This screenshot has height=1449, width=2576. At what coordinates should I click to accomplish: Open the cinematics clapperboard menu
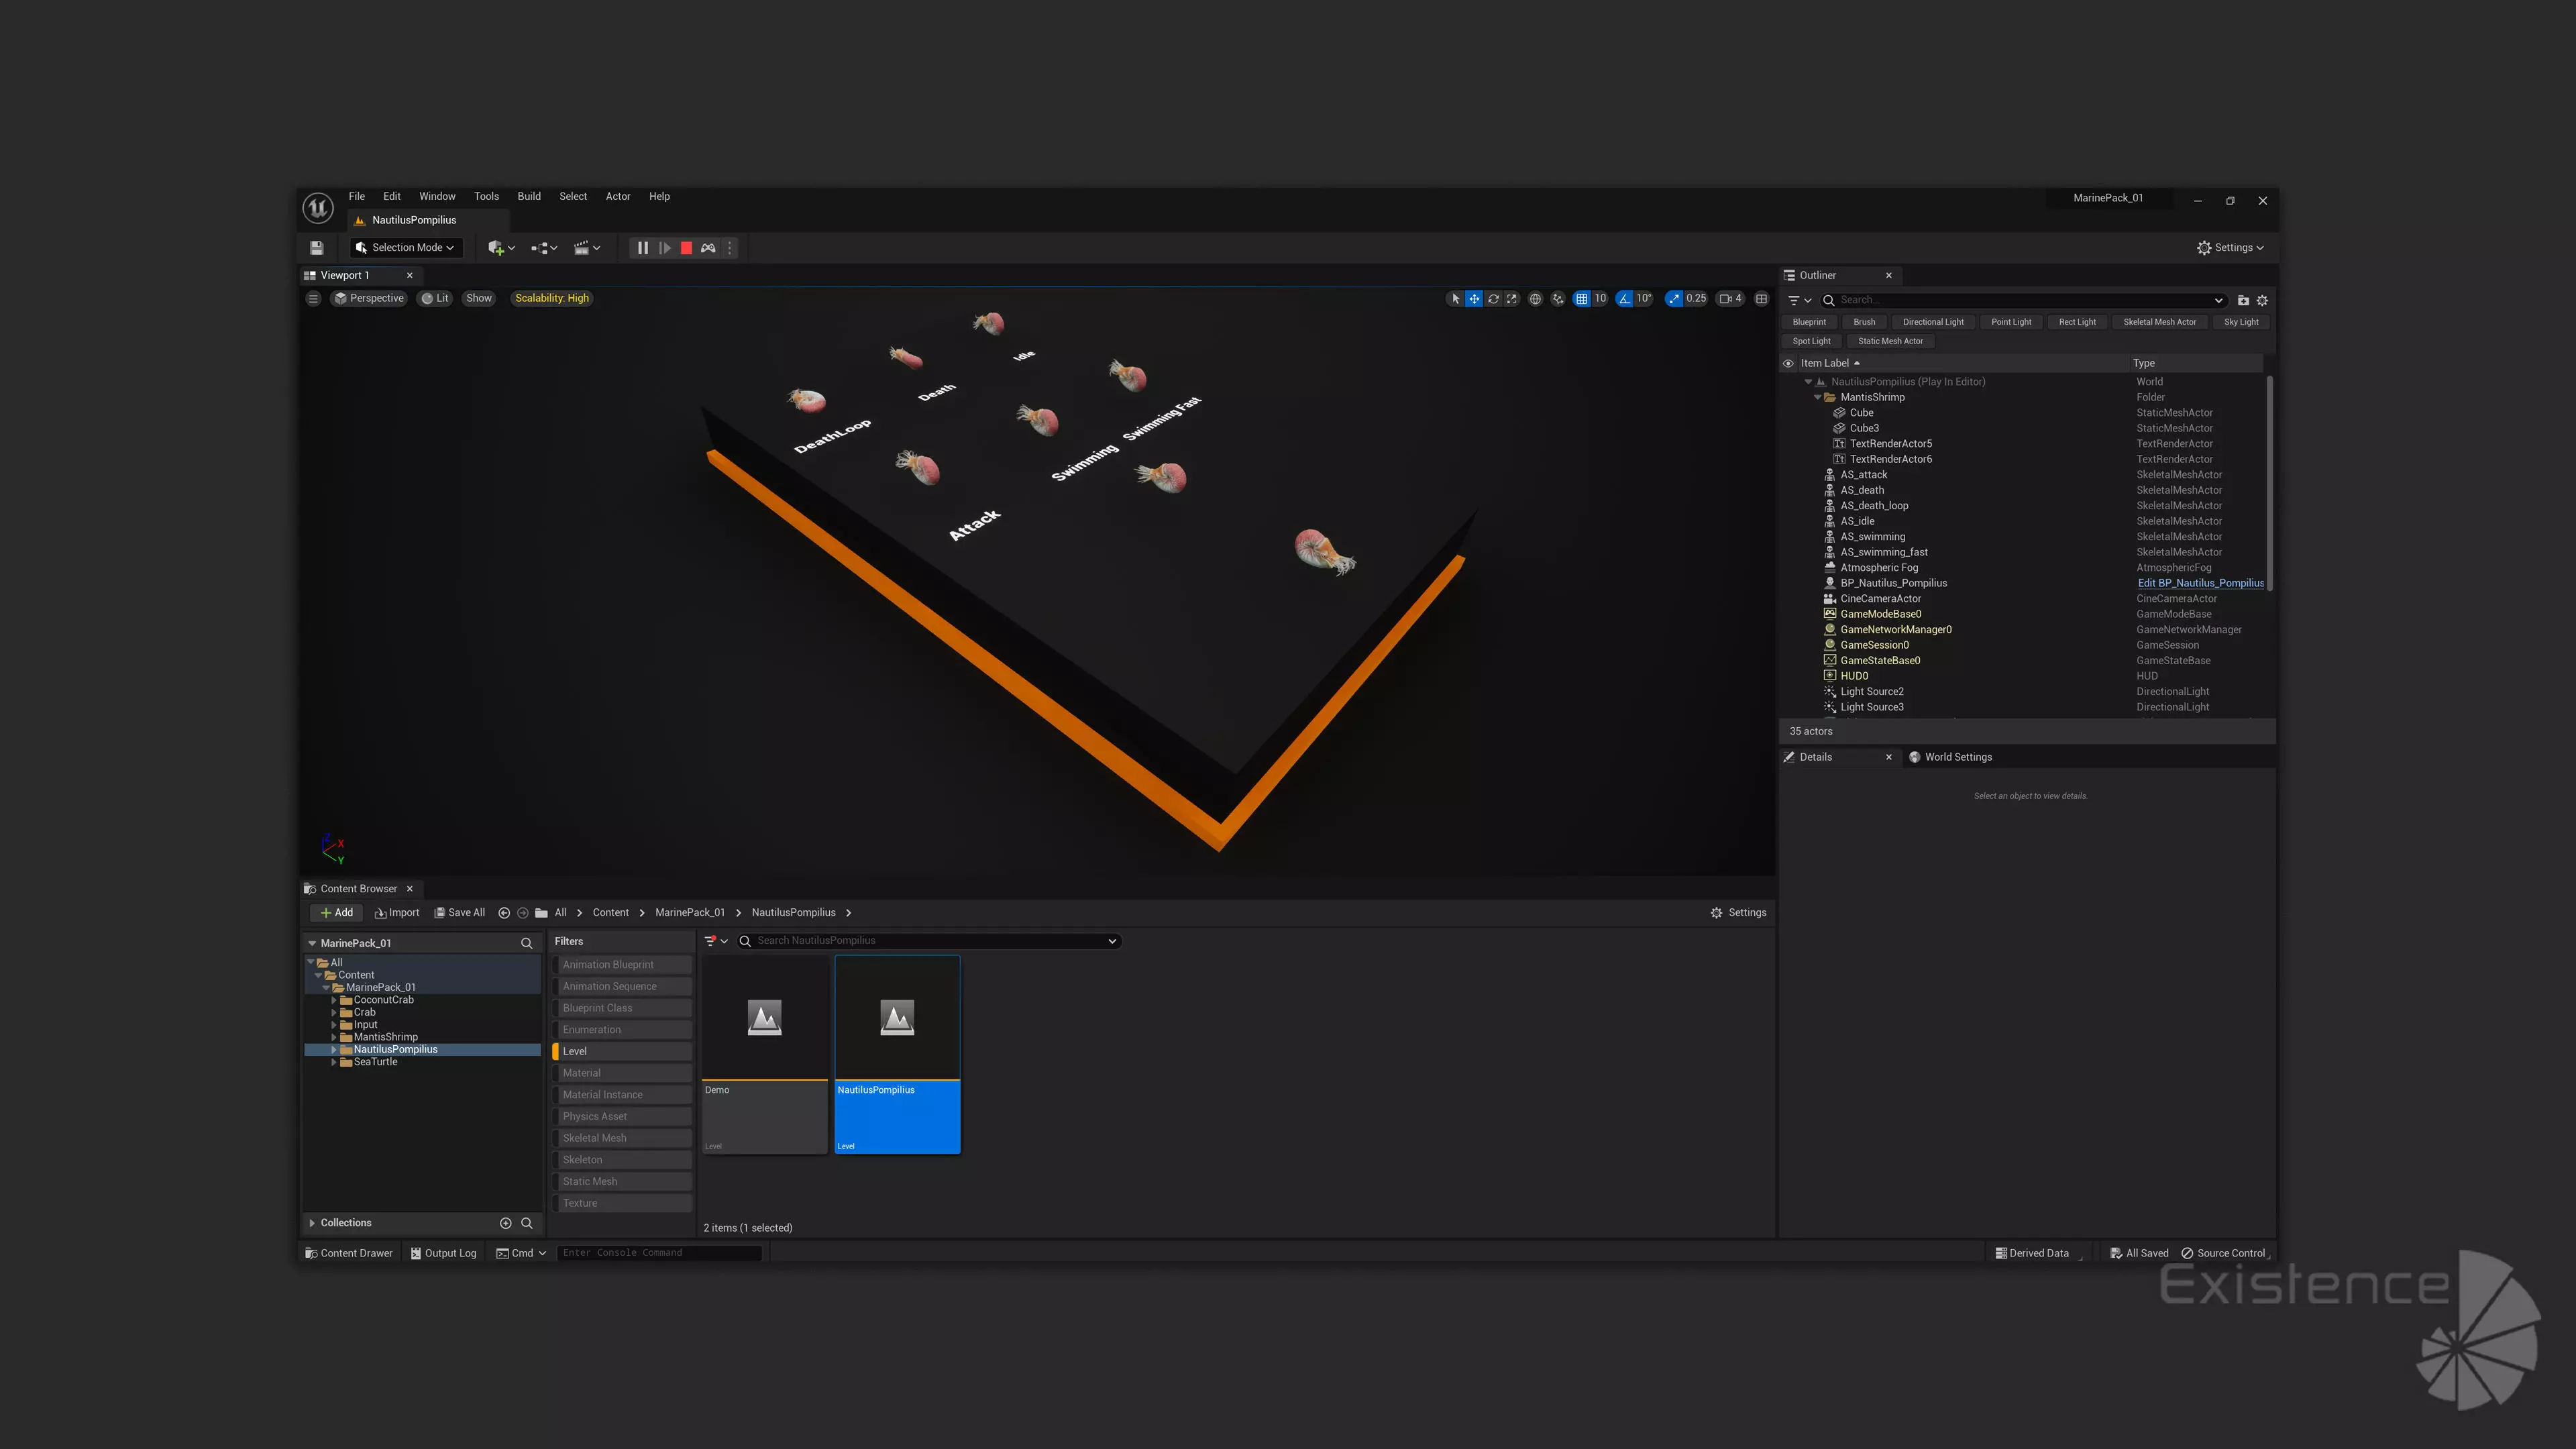[586, 248]
